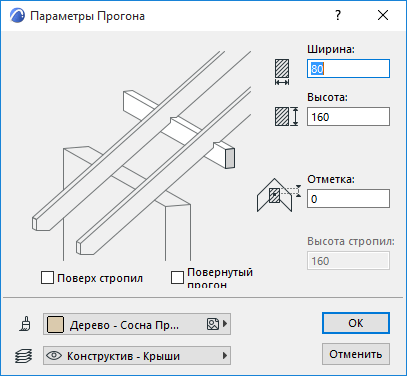The image size is (407, 376).
Task: Click the disabled Высота стропил field
Action: pyautogui.click(x=348, y=261)
